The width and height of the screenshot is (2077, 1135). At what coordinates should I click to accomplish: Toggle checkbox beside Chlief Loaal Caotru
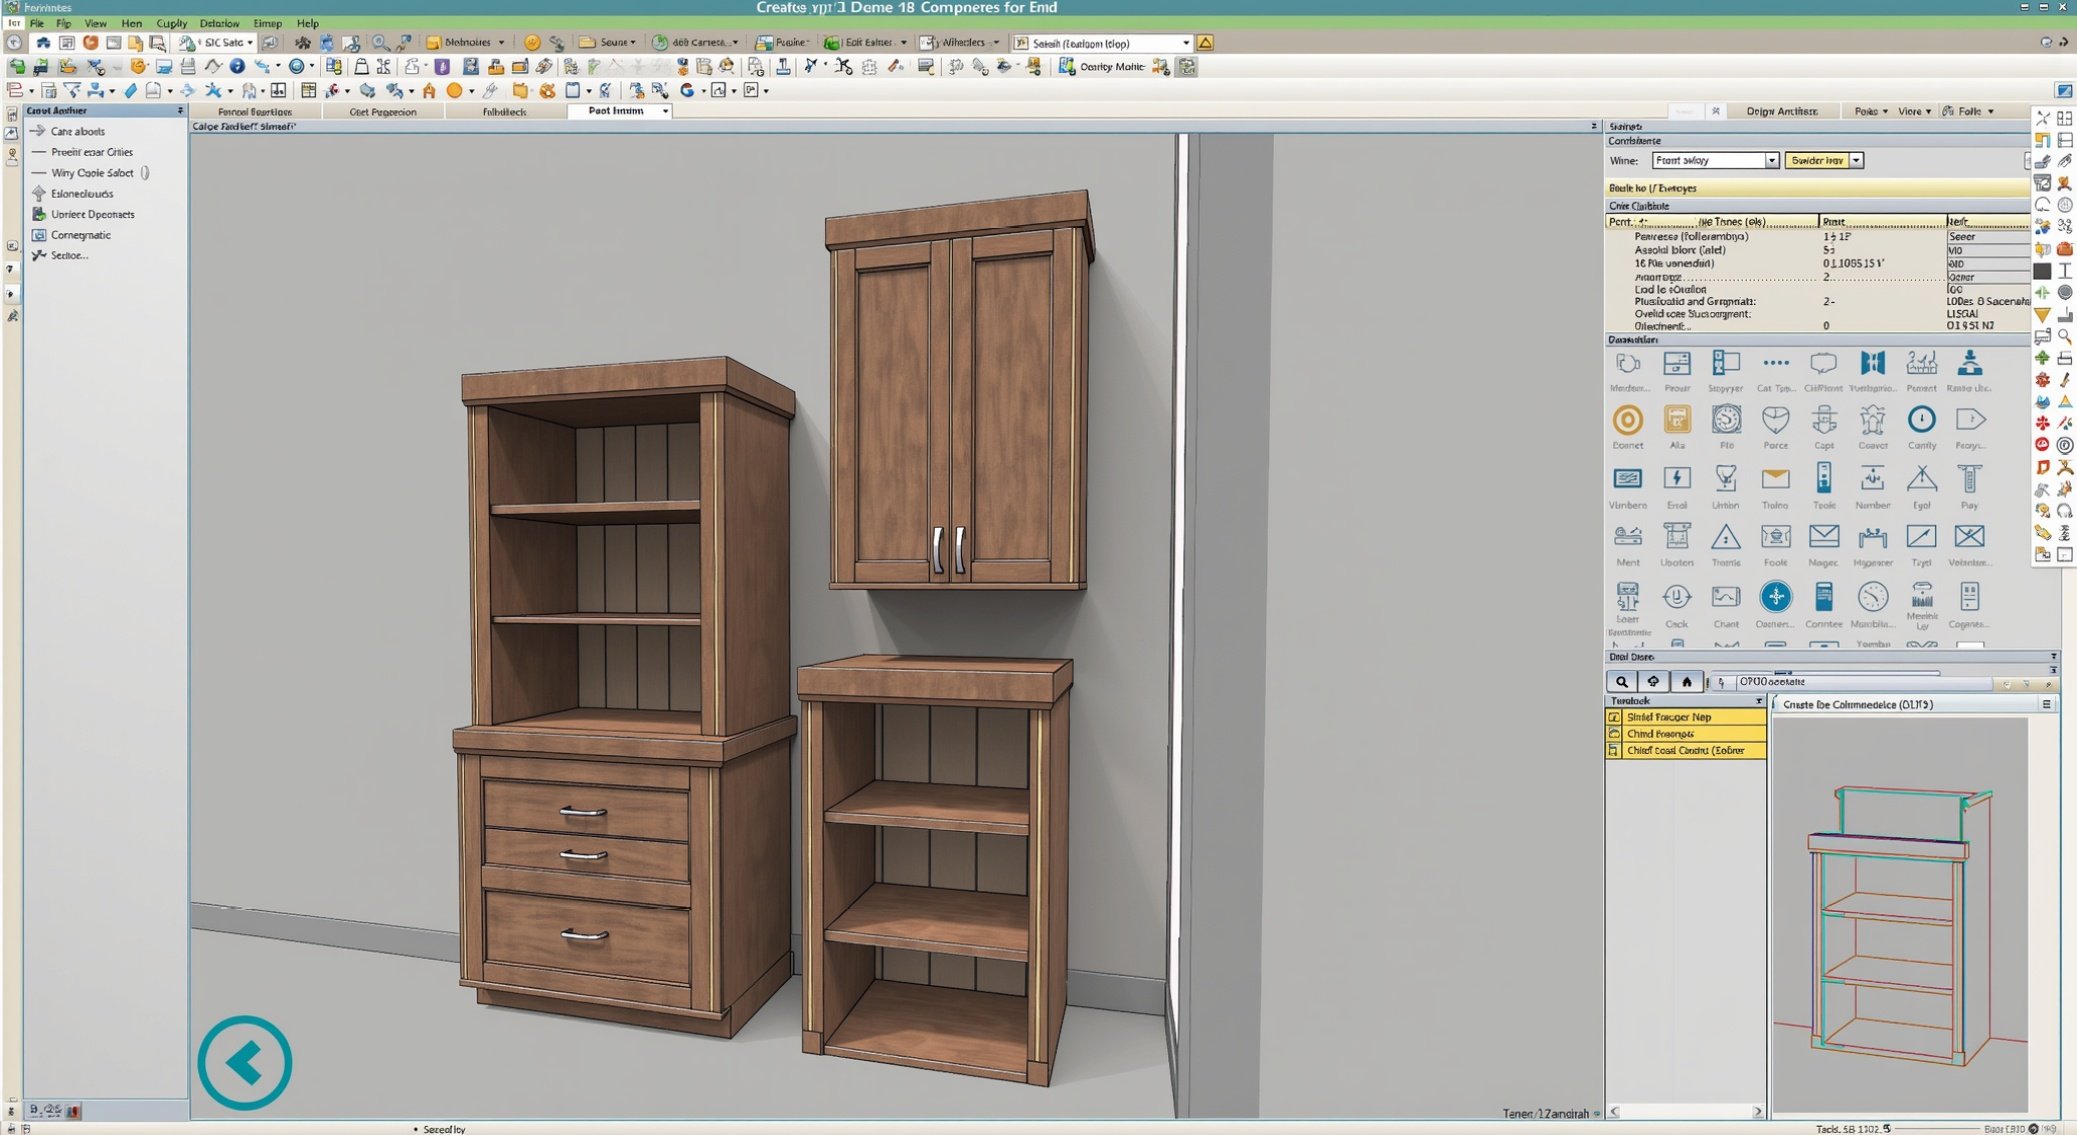tap(1613, 751)
